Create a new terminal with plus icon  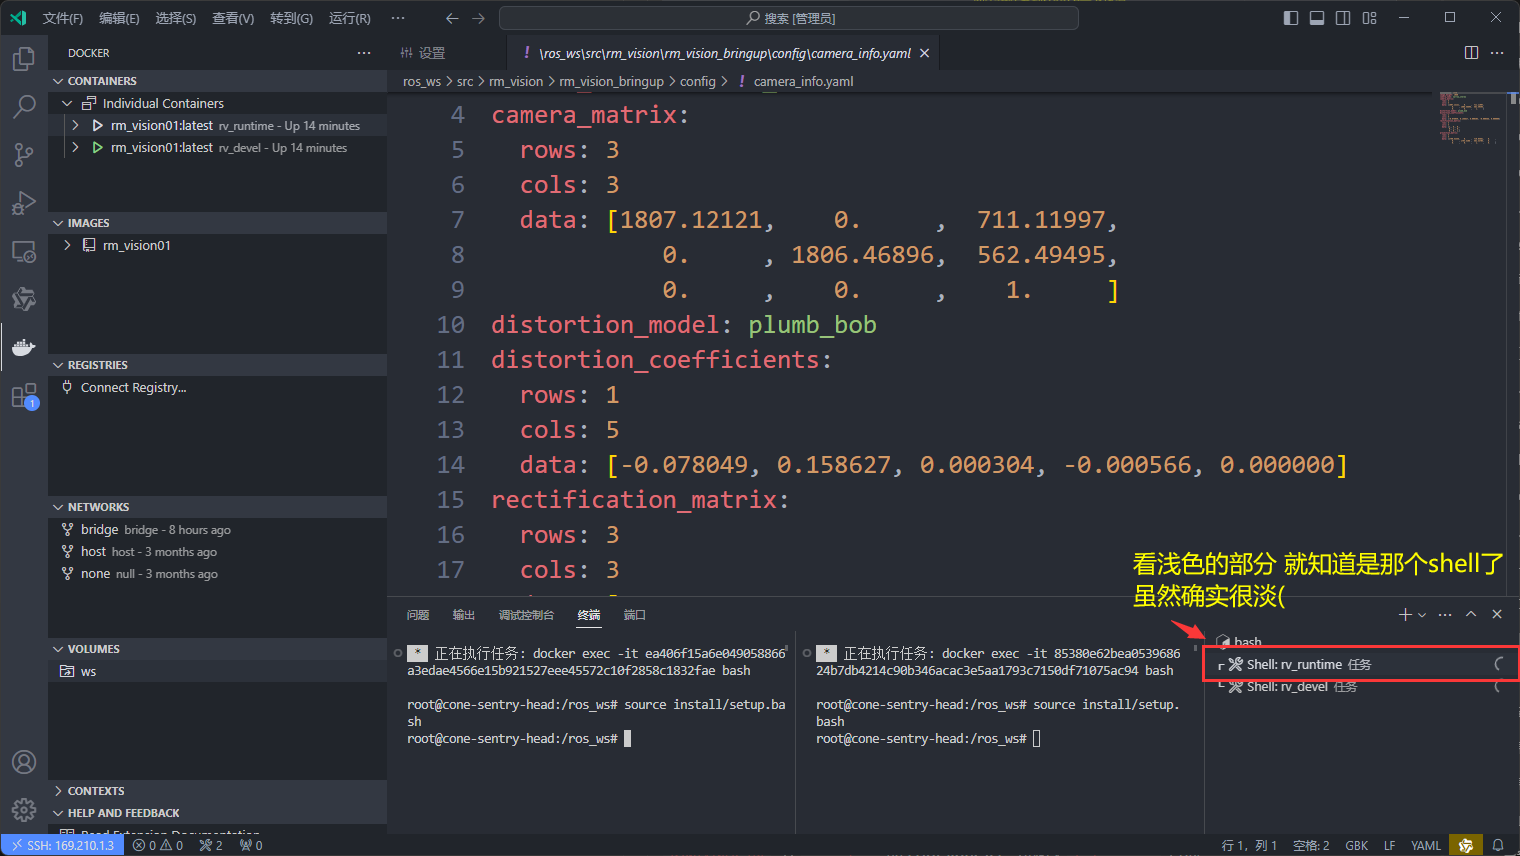1405,614
